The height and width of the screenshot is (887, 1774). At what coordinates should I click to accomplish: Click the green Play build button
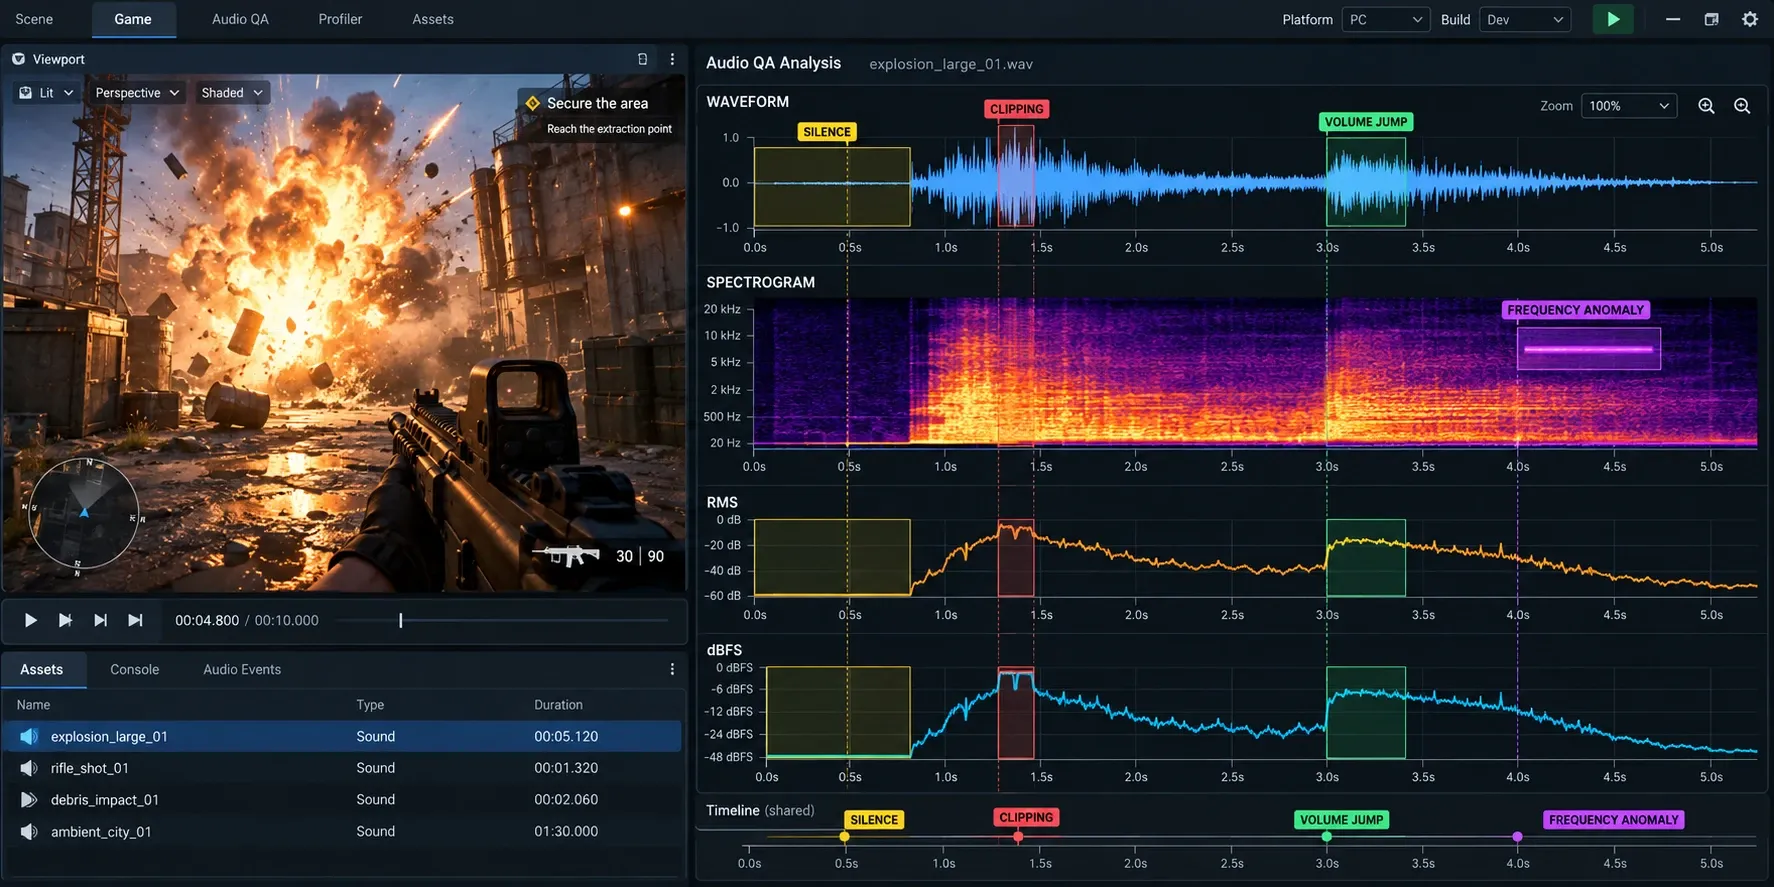tap(1612, 19)
